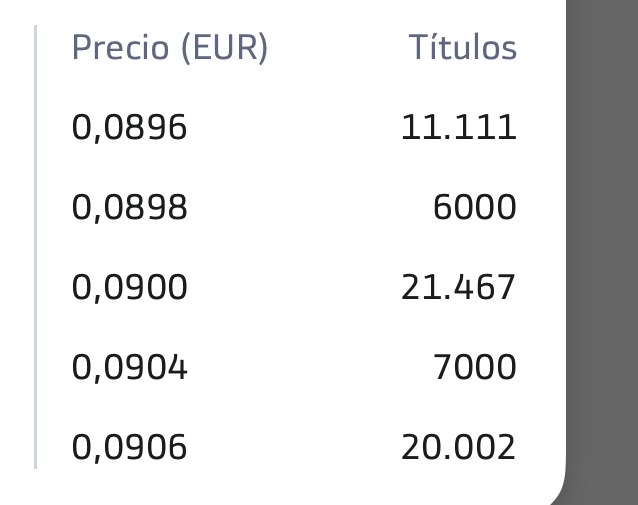Click the 7000 títulos quantity
This screenshot has width=638, height=505.
(x=475, y=367)
